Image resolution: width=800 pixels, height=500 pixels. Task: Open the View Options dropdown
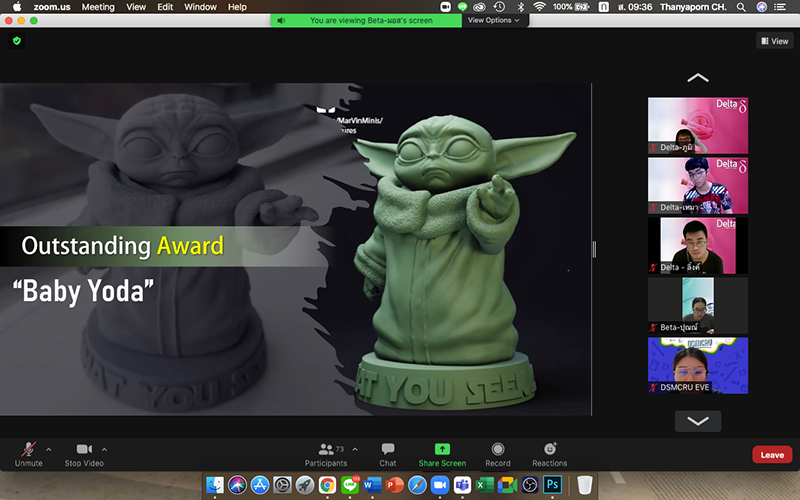494,20
